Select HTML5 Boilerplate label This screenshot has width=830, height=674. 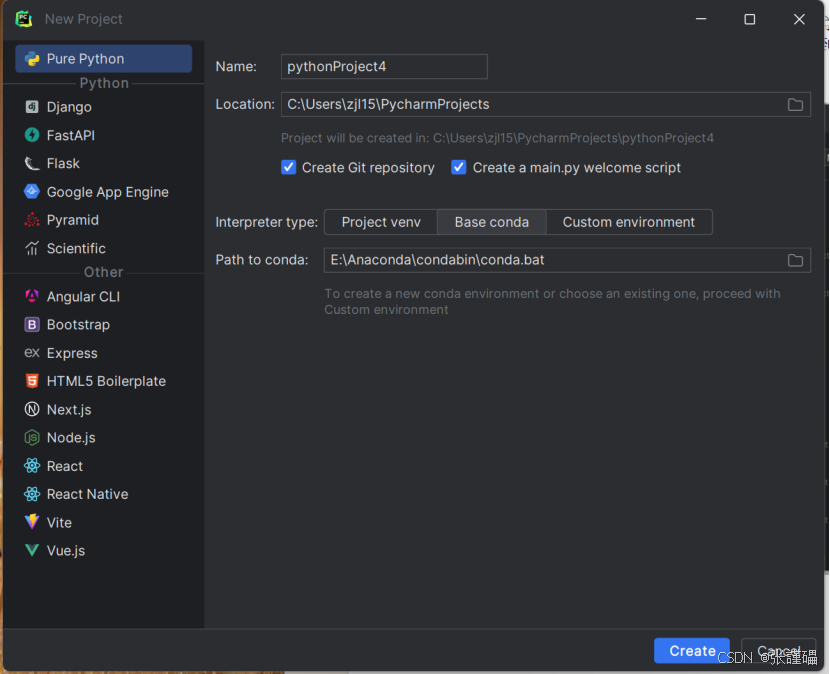106,381
